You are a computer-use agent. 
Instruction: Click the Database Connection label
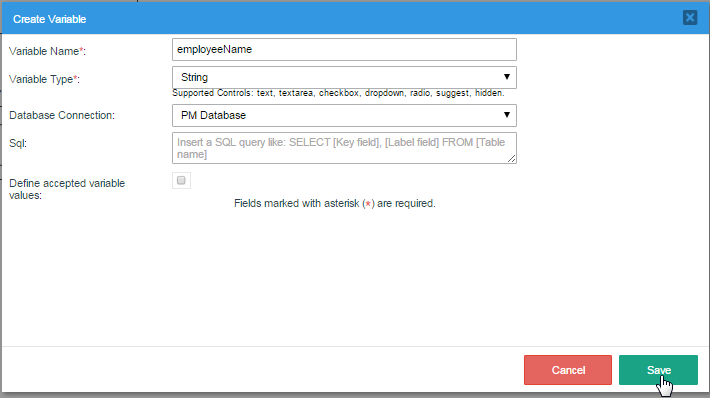(62, 115)
